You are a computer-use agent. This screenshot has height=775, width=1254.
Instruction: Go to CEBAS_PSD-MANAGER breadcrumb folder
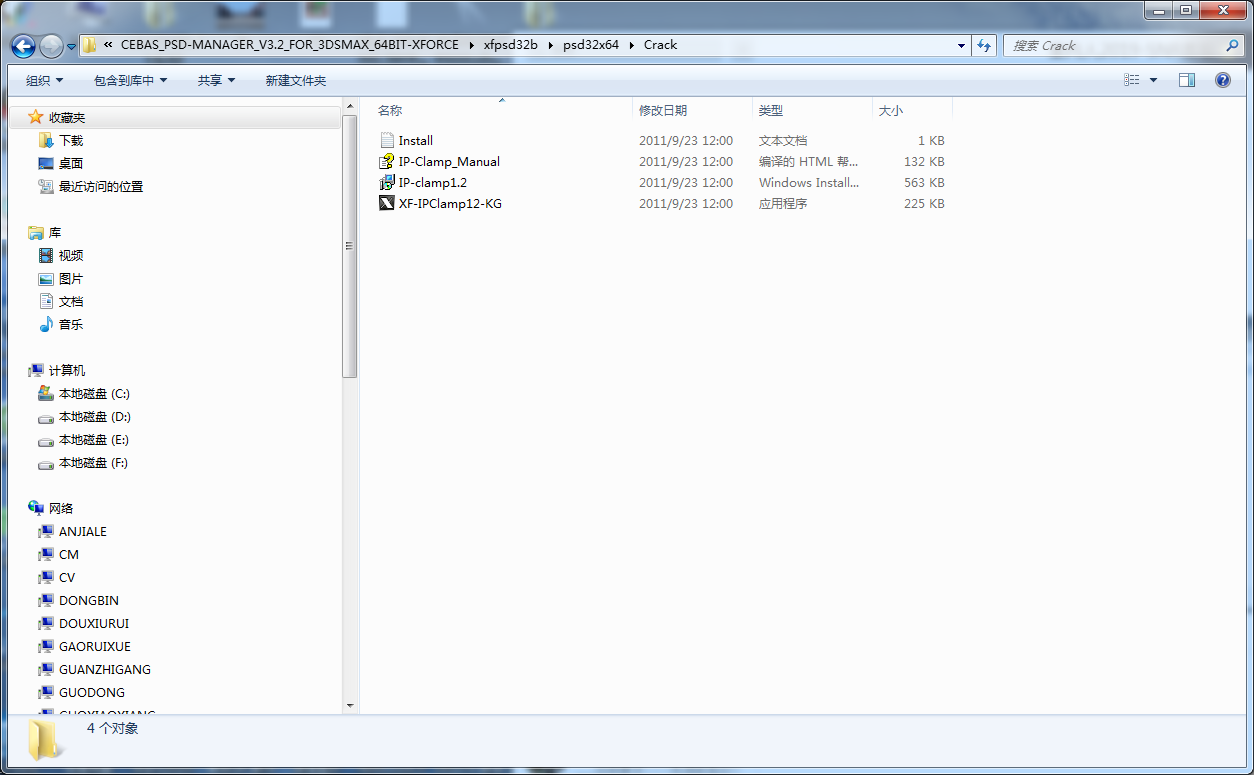(x=289, y=45)
